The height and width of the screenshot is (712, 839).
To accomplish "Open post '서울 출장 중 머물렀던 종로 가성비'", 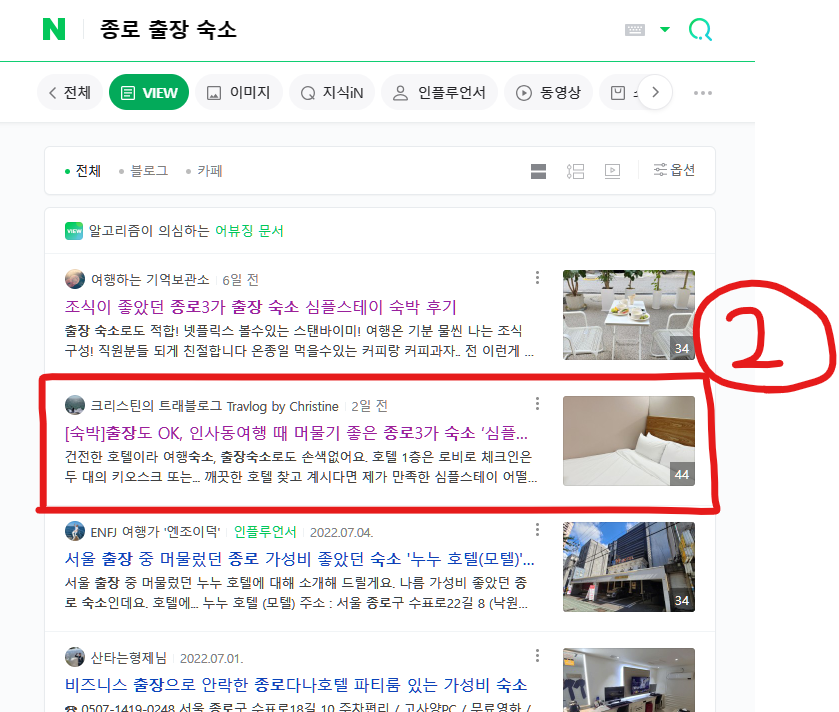I will click(x=300, y=559).
